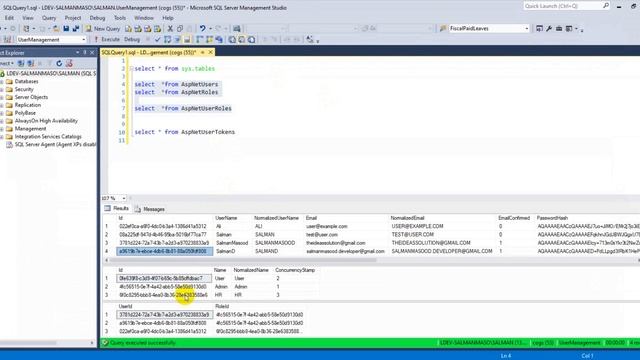Click Open File icon in toolbar
640x360 pixels.
point(56,29)
